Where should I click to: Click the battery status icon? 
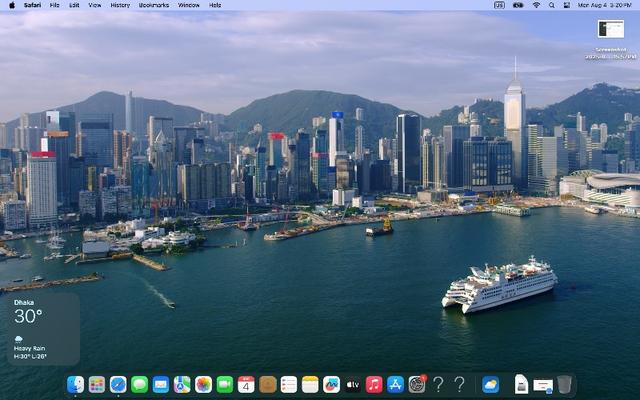(x=518, y=5)
